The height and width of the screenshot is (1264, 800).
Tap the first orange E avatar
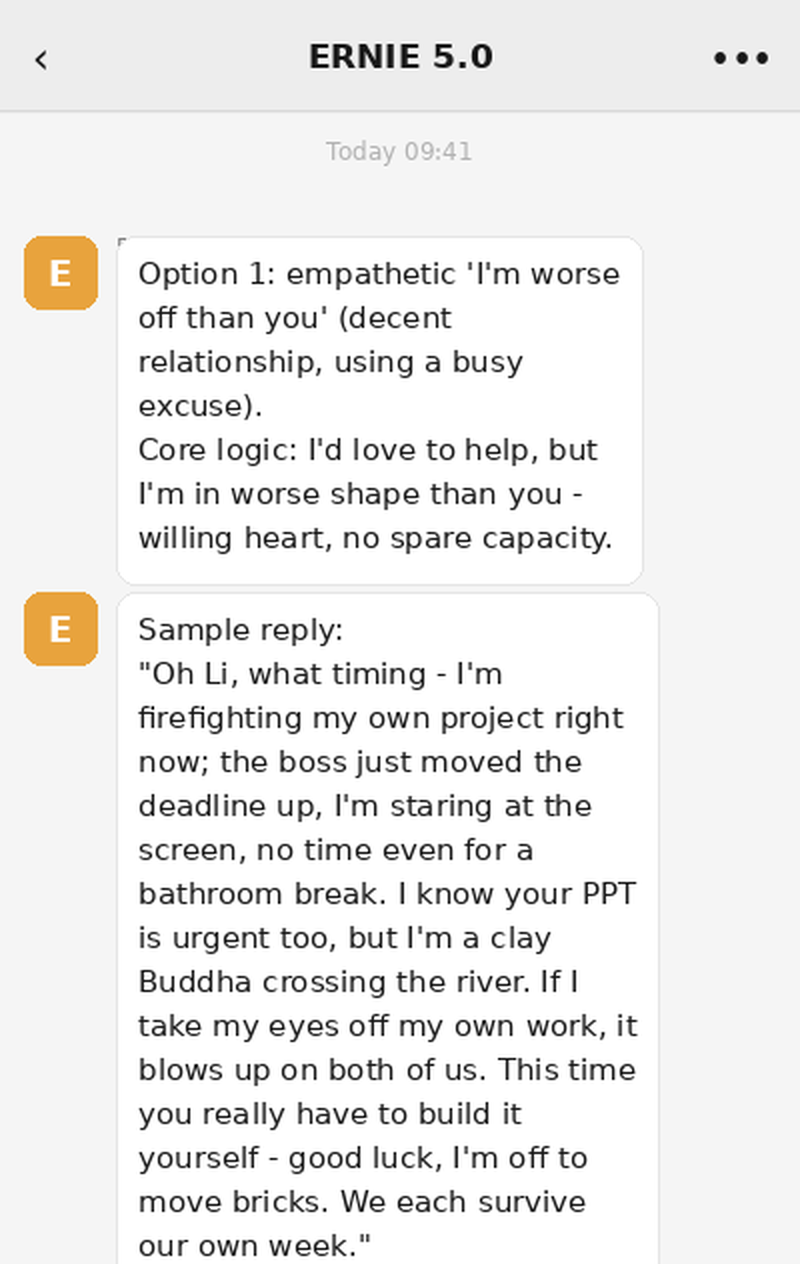tap(61, 273)
